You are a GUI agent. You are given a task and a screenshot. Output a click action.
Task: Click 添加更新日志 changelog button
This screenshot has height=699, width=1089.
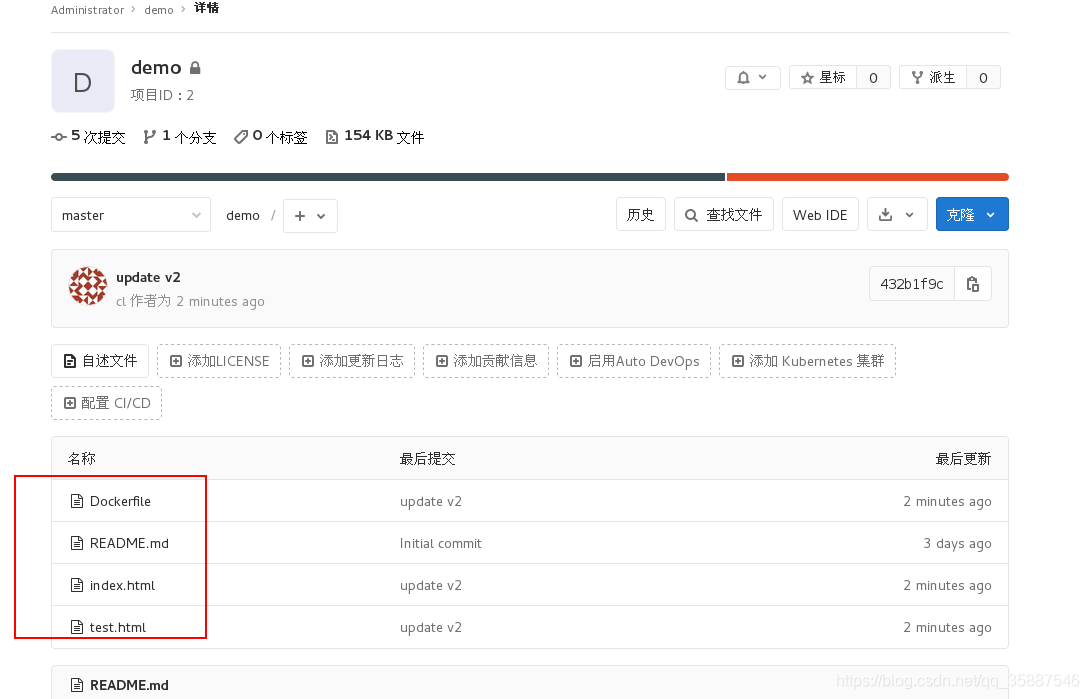pyautogui.click(x=352, y=361)
